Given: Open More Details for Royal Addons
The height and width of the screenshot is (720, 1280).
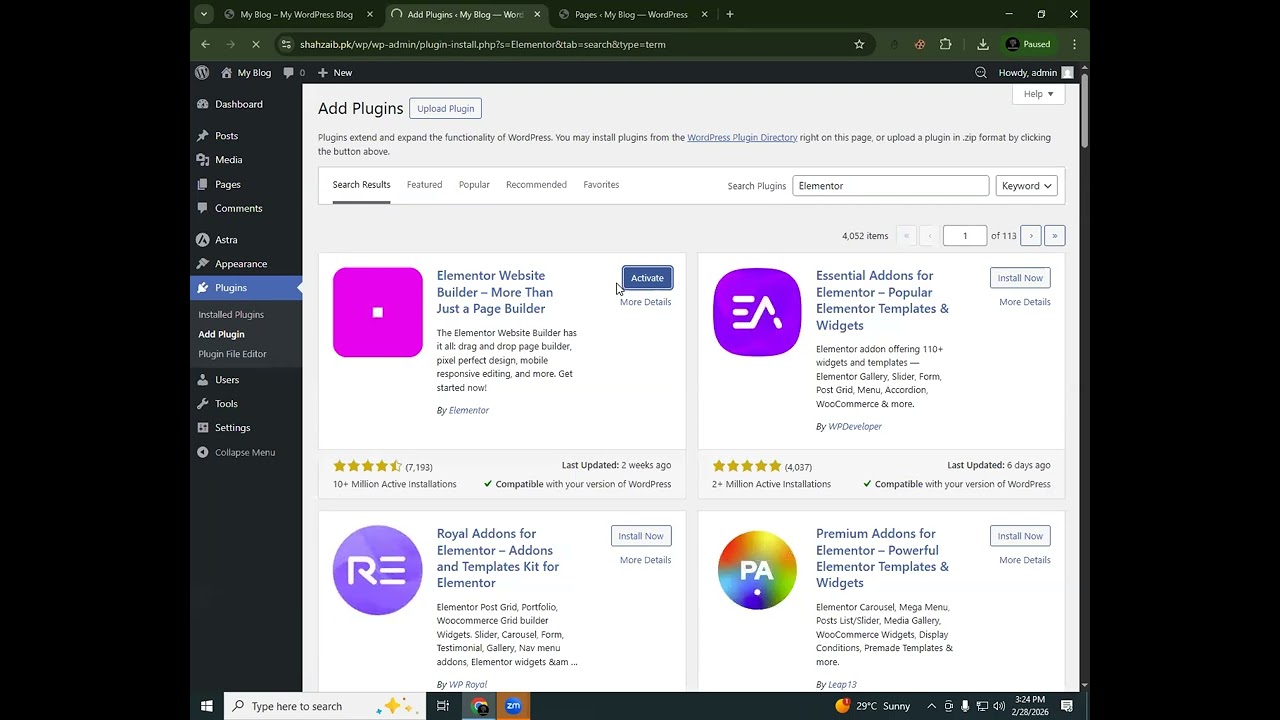Looking at the screenshot, I should tap(645, 560).
